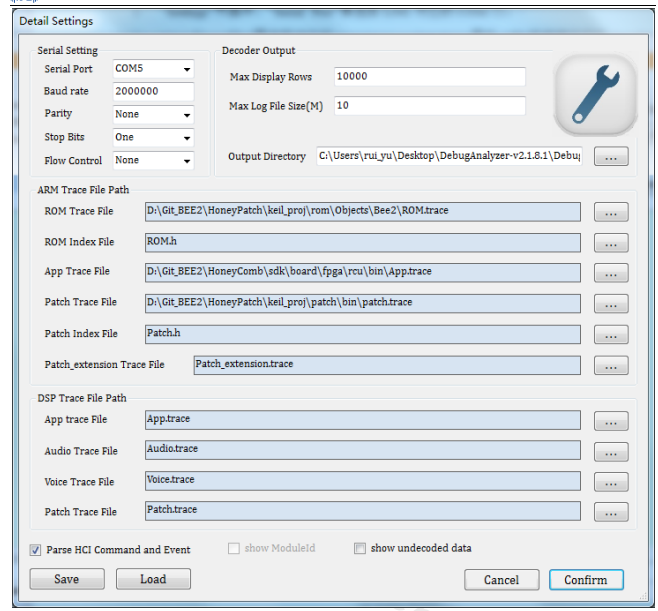Viewport: 658px width, 611px height.
Task: Click the Confirm button
Action: pyautogui.click(x=586, y=580)
